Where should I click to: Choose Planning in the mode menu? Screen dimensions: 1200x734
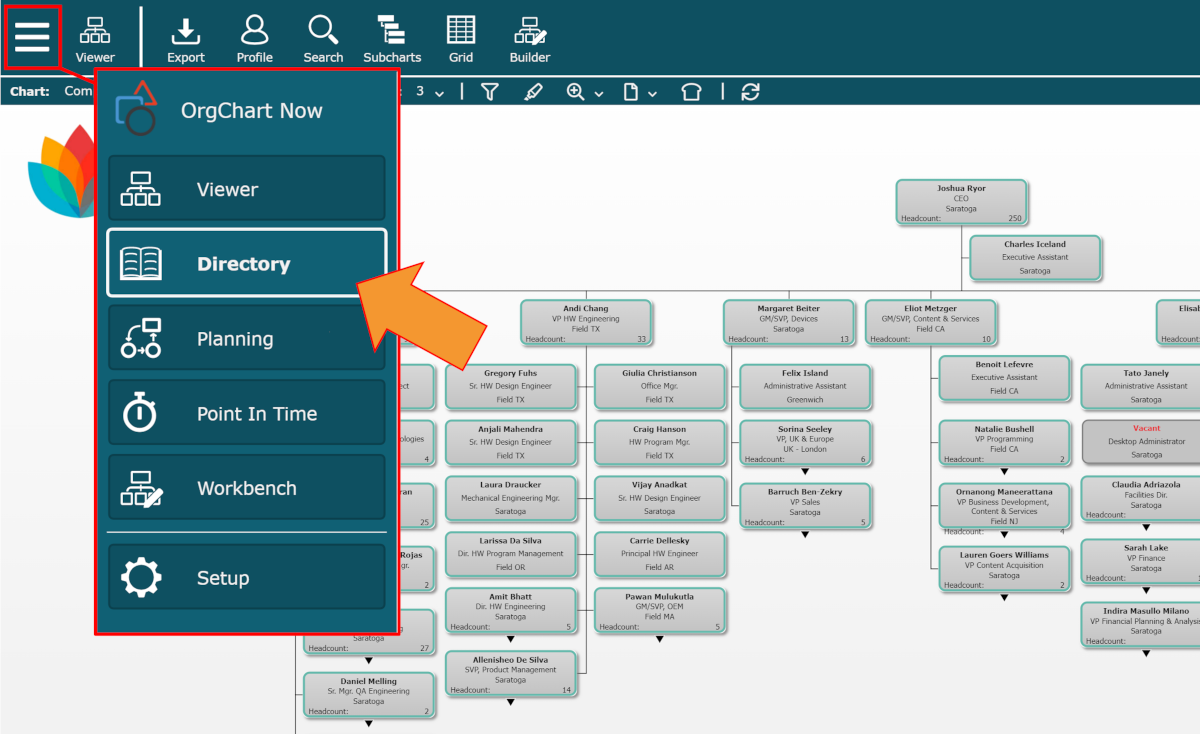pos(246,339)
